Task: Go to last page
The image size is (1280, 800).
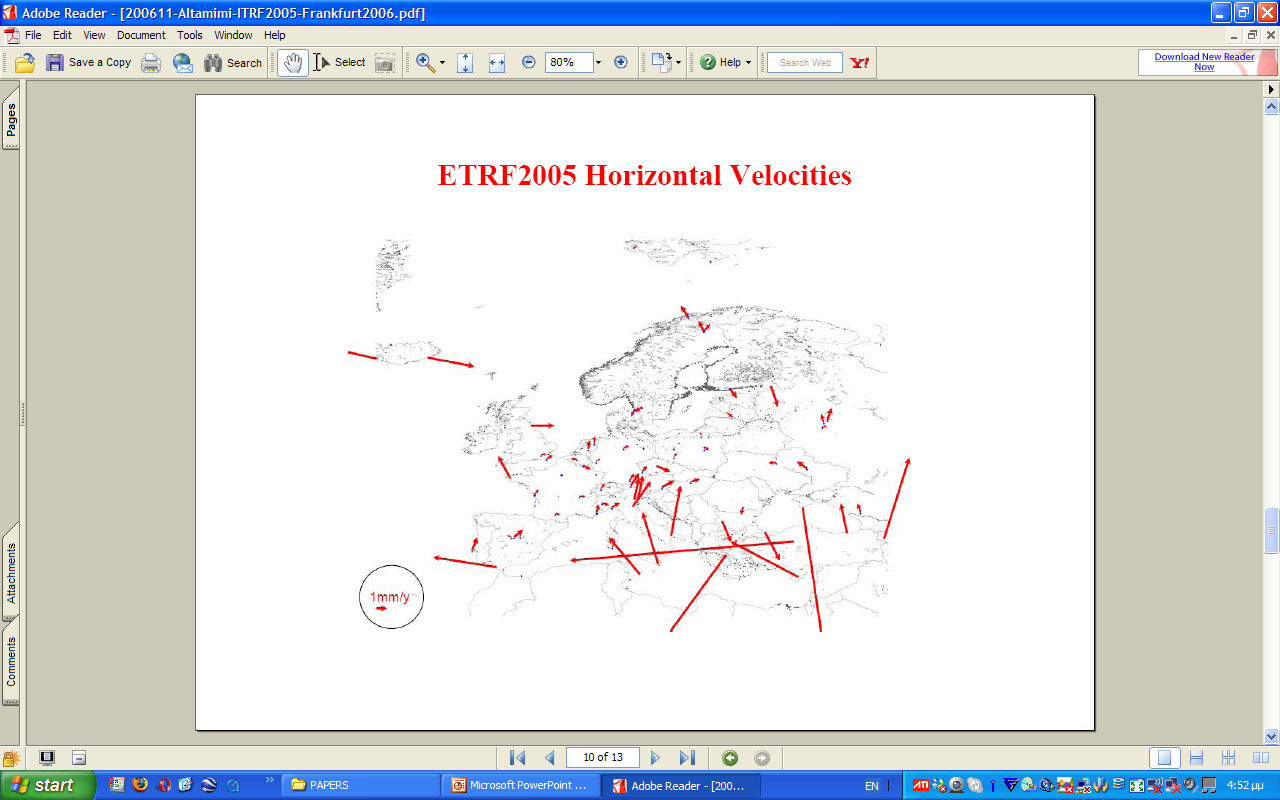Action: point(687,757)
